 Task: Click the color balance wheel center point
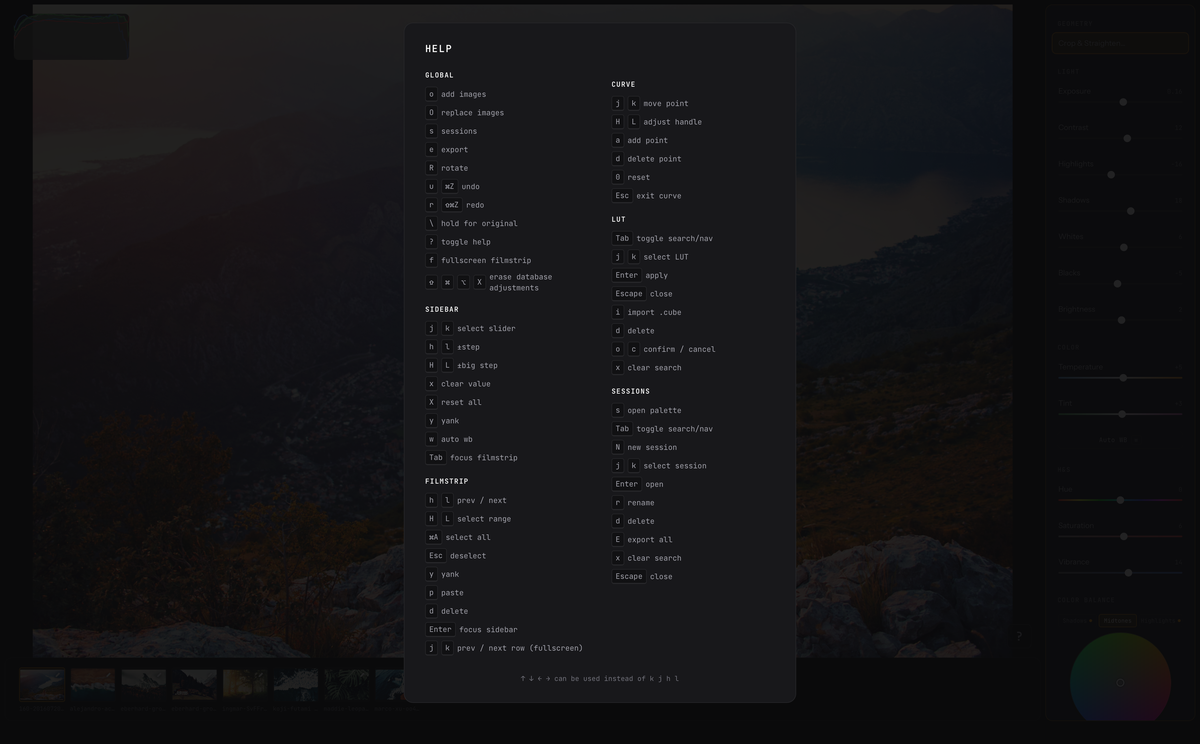pyautogui.click(x=1120, y=683)
